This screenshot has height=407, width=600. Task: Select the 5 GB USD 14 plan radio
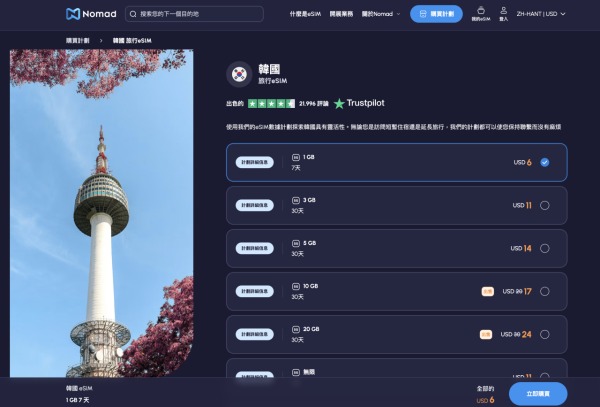pyautogui.click(x=545, y=248)
